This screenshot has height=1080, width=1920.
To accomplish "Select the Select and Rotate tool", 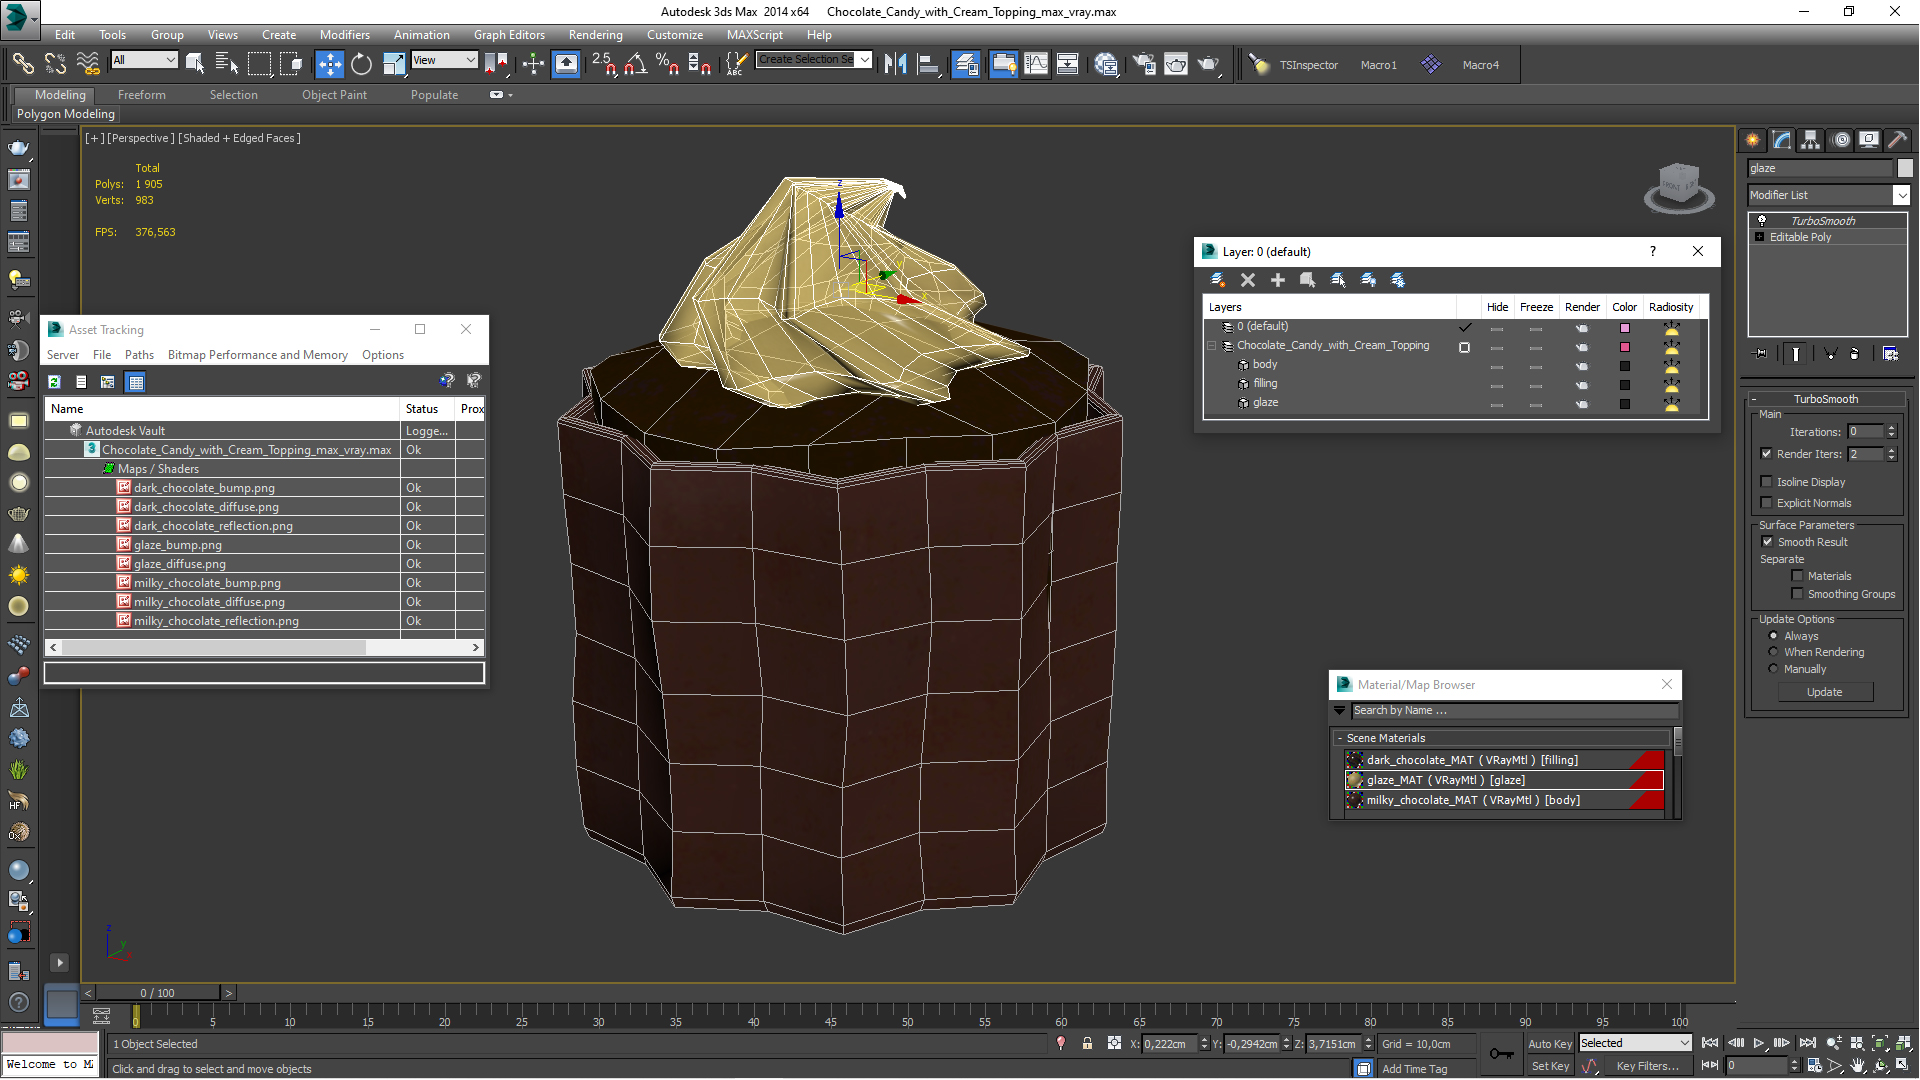I will [361, 64].
